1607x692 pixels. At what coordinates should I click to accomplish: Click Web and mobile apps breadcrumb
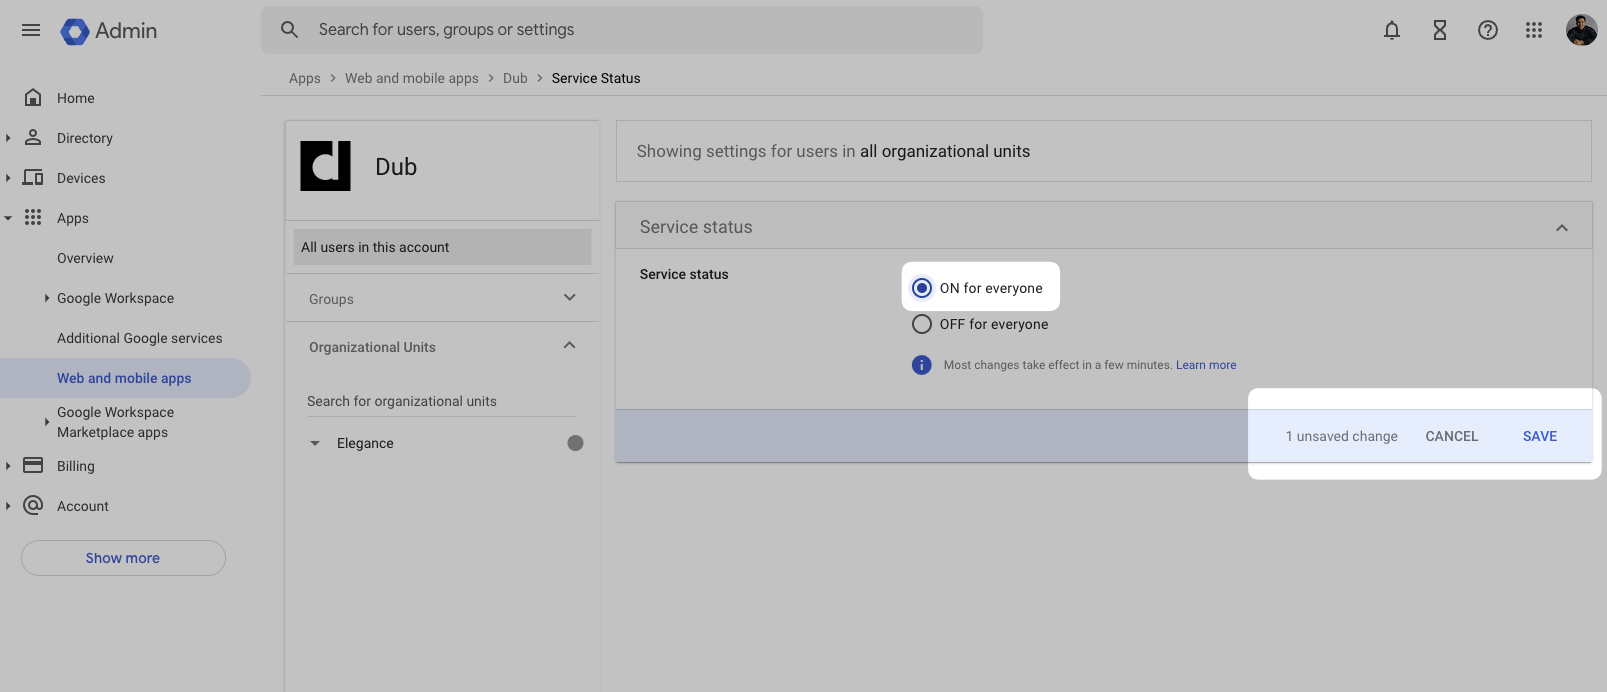[x=412, y=78]
